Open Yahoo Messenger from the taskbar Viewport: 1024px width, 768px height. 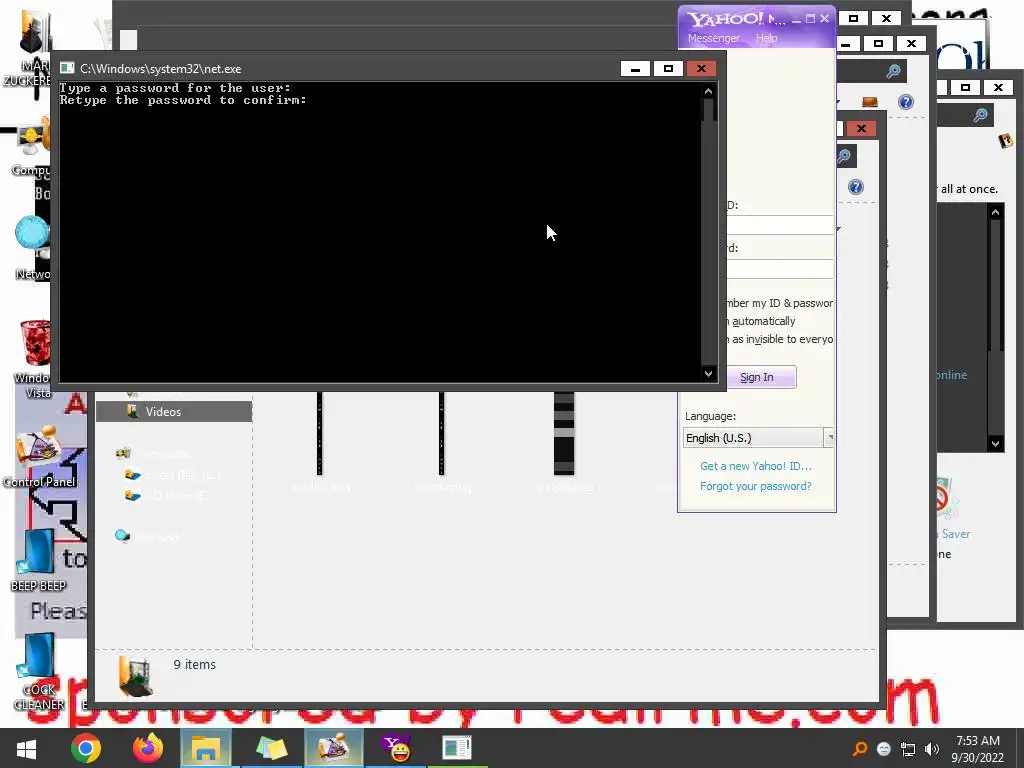pos(396,748)
